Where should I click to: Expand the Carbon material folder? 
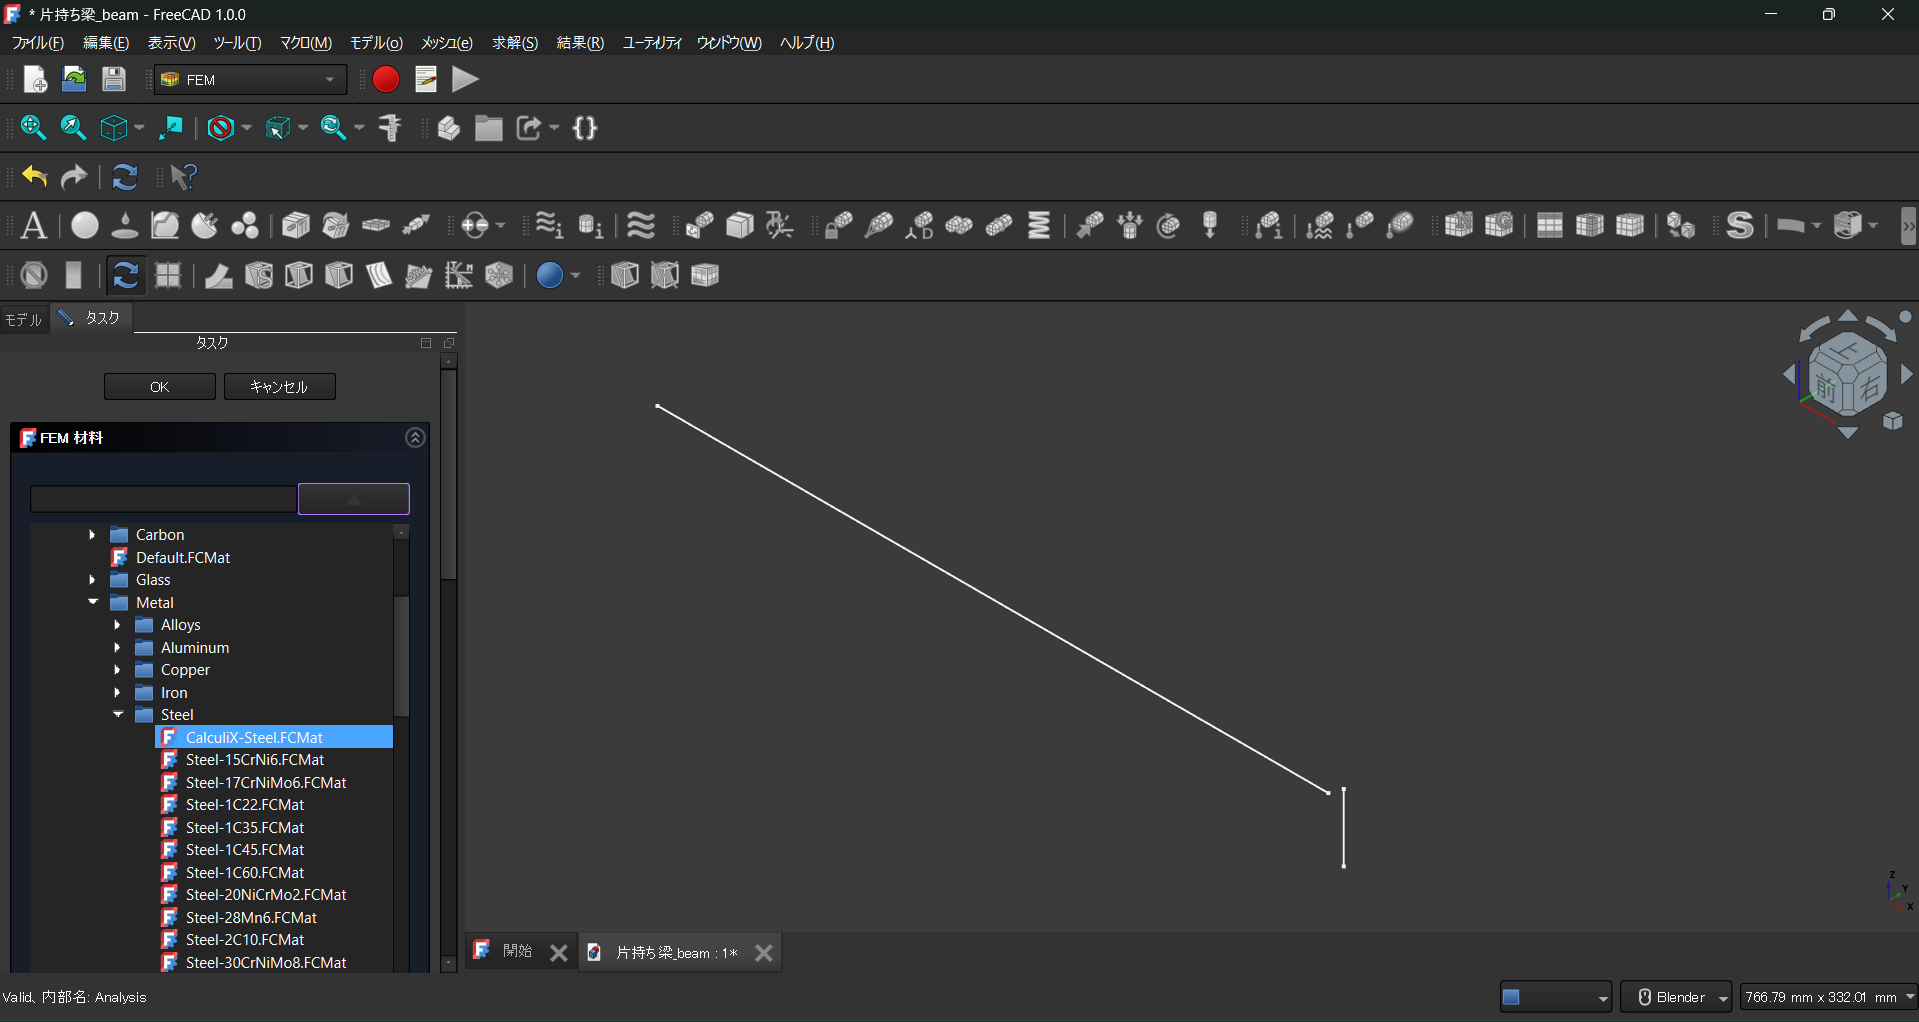click(x=92, y=535)
